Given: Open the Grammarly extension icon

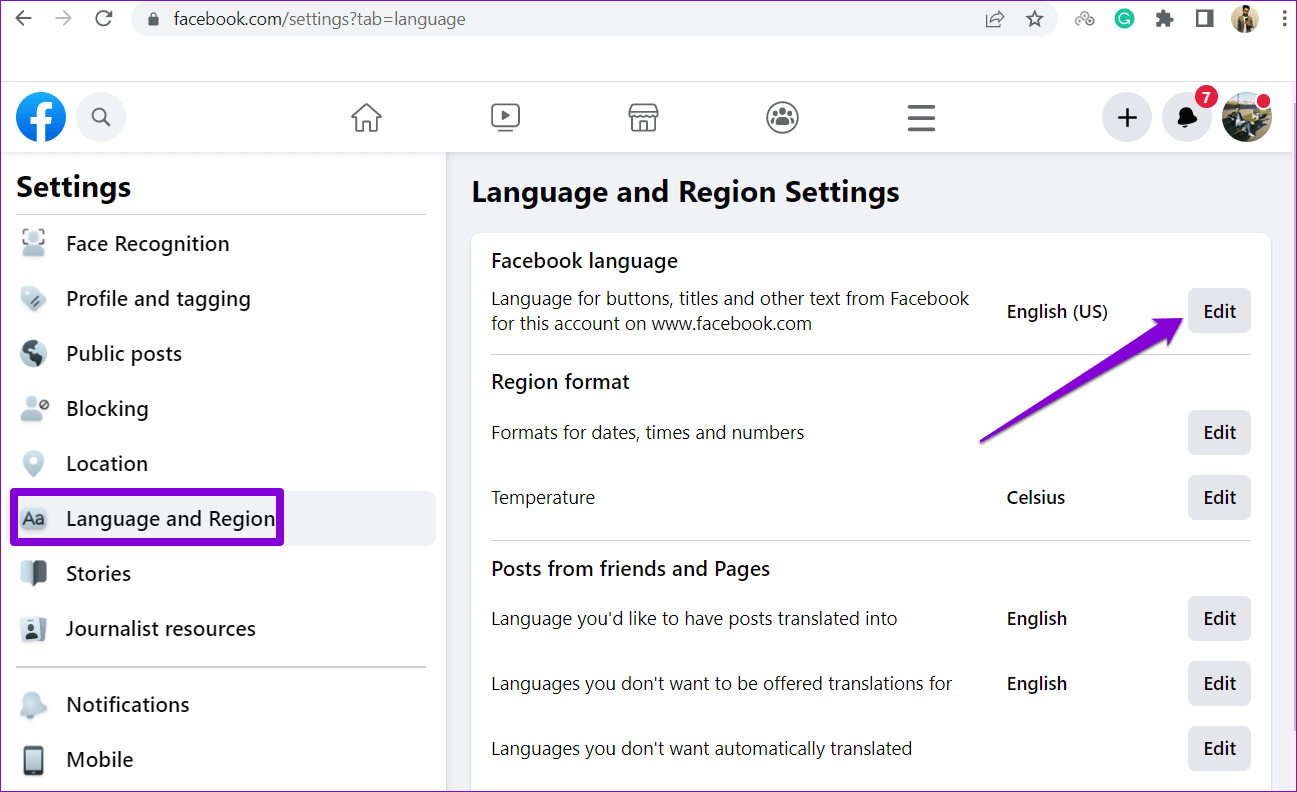Looking at the screenshot, I should pos(1124,19).
